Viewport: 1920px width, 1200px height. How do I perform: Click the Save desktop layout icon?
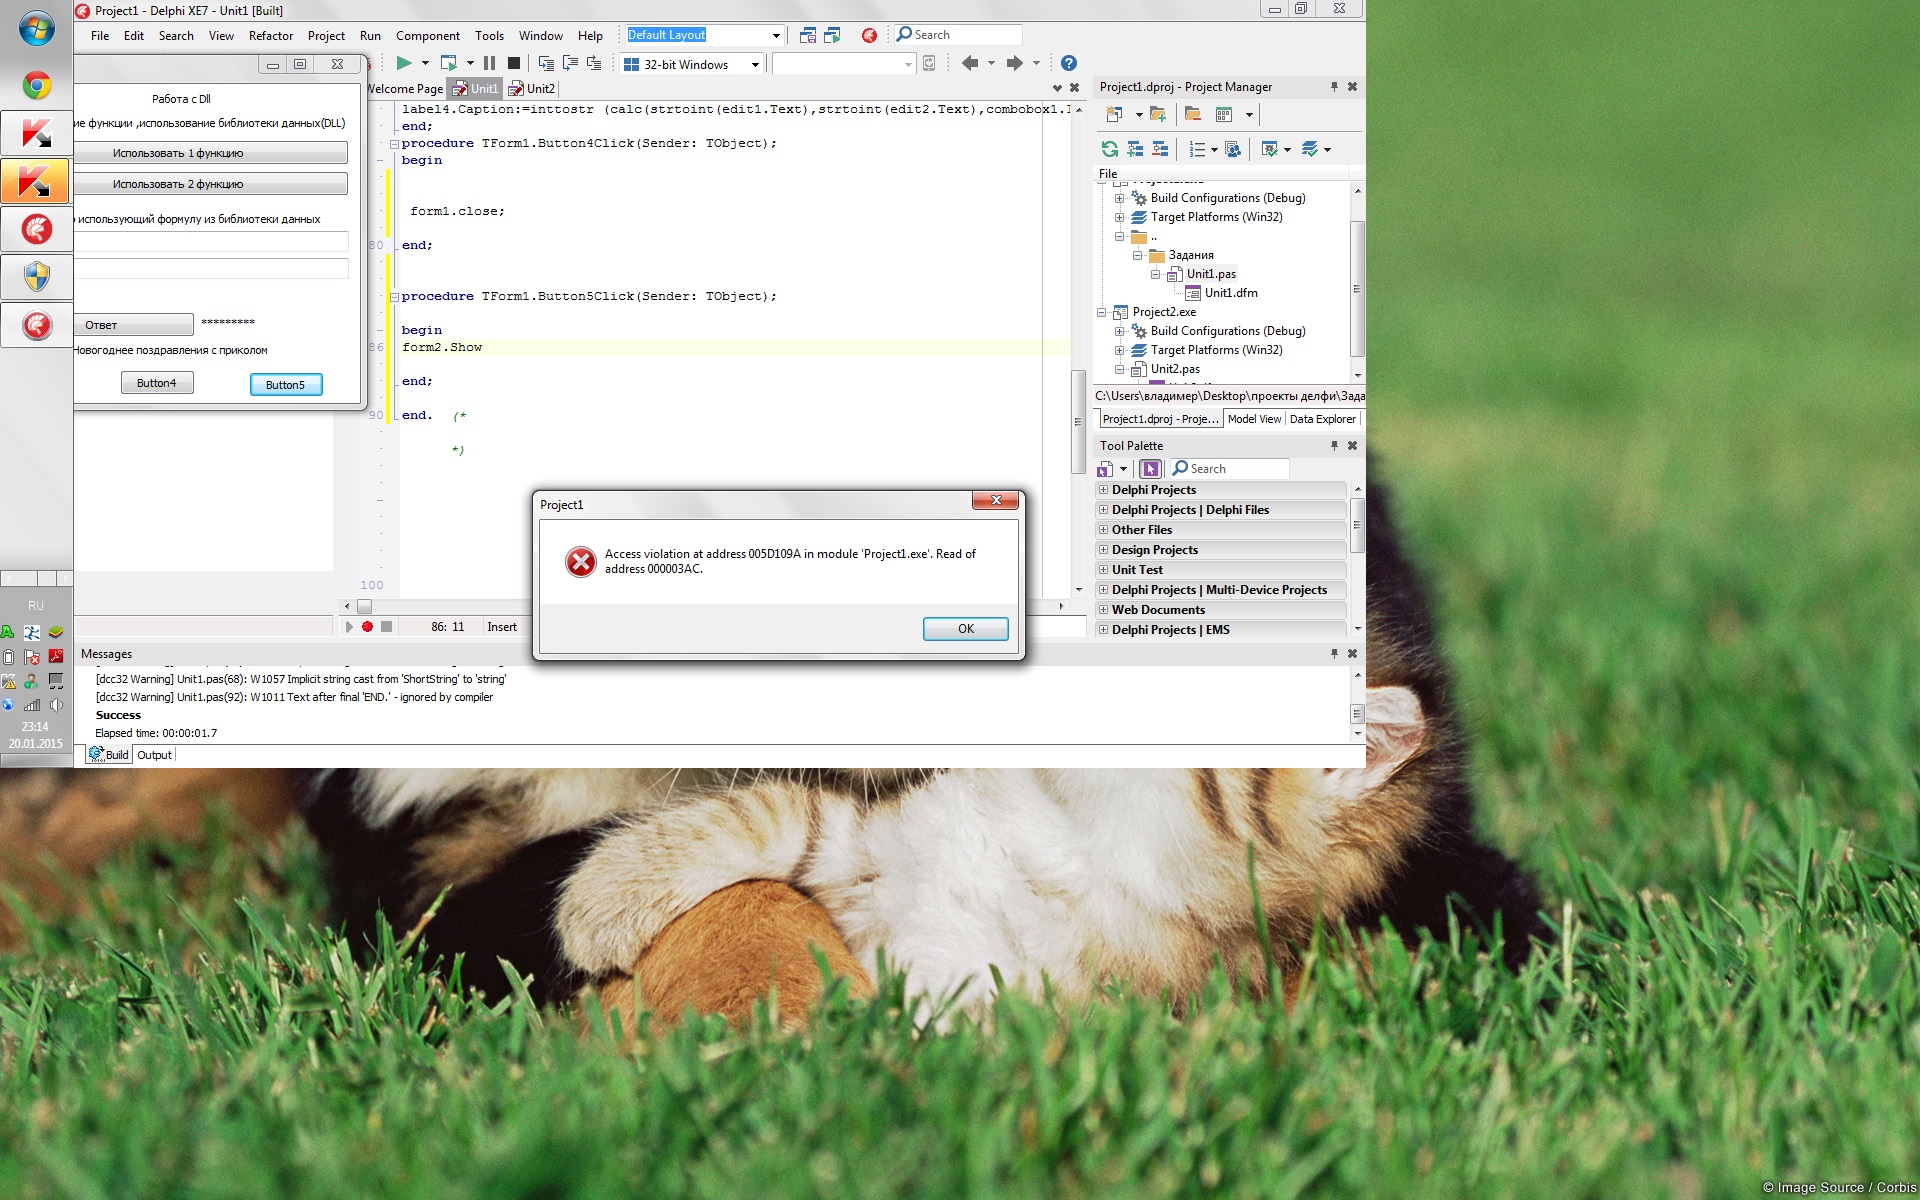pyautogui.click(x=808, y=35)
